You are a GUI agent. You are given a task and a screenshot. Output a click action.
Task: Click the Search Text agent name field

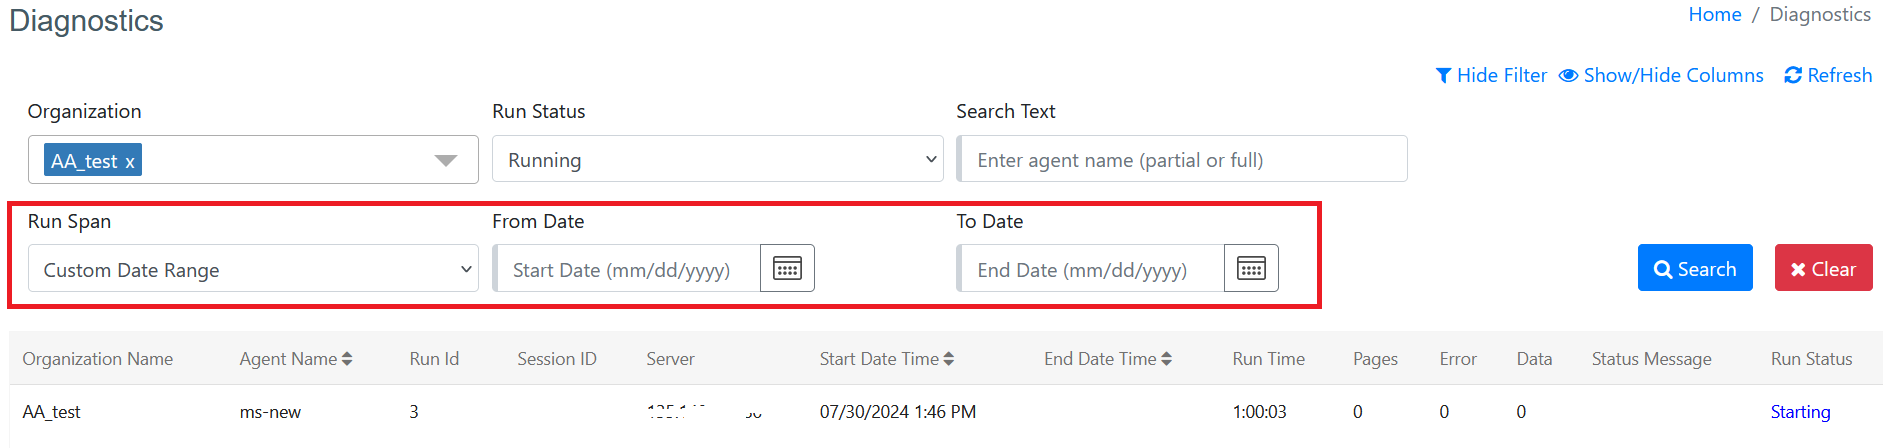point(1182,159)
